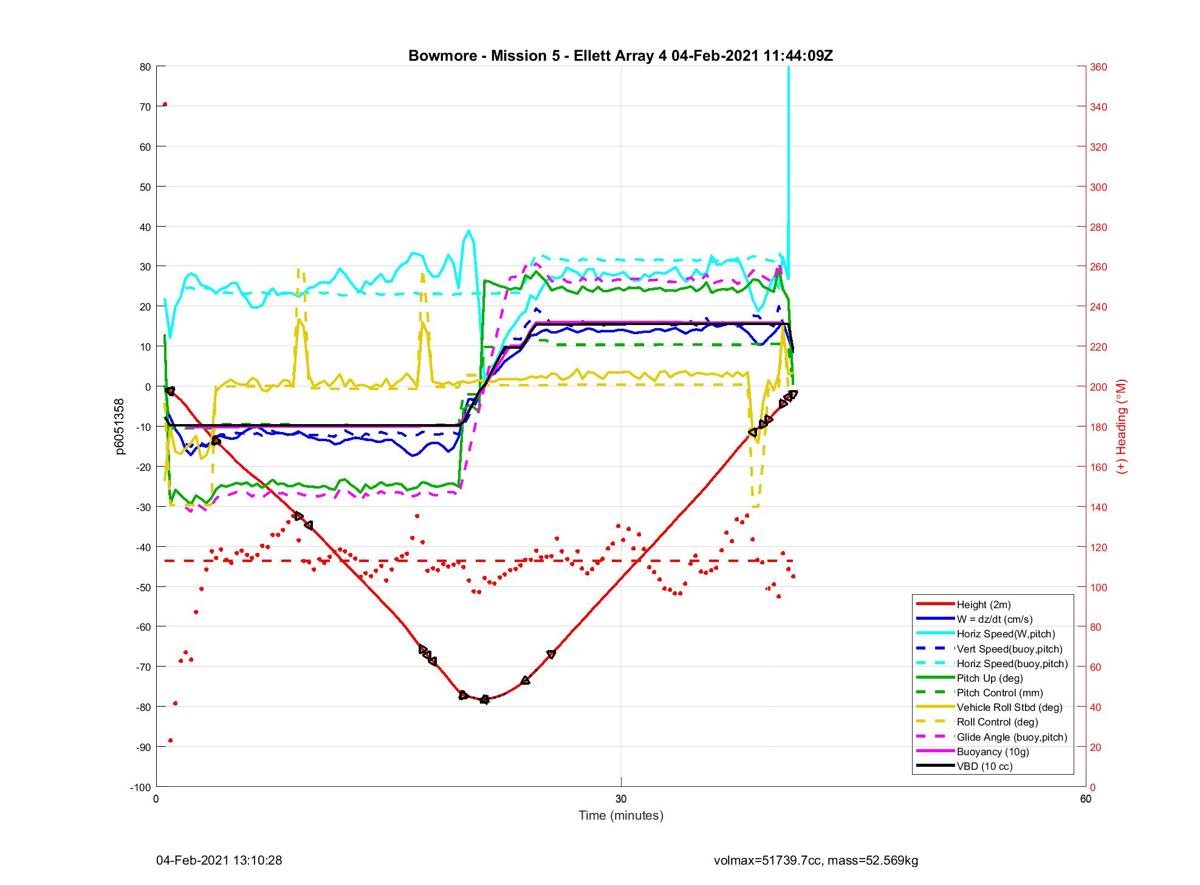Screen dimensions: 1200x885
Task: Click the x-axis tick label '60'
Action: (1086, 799)
